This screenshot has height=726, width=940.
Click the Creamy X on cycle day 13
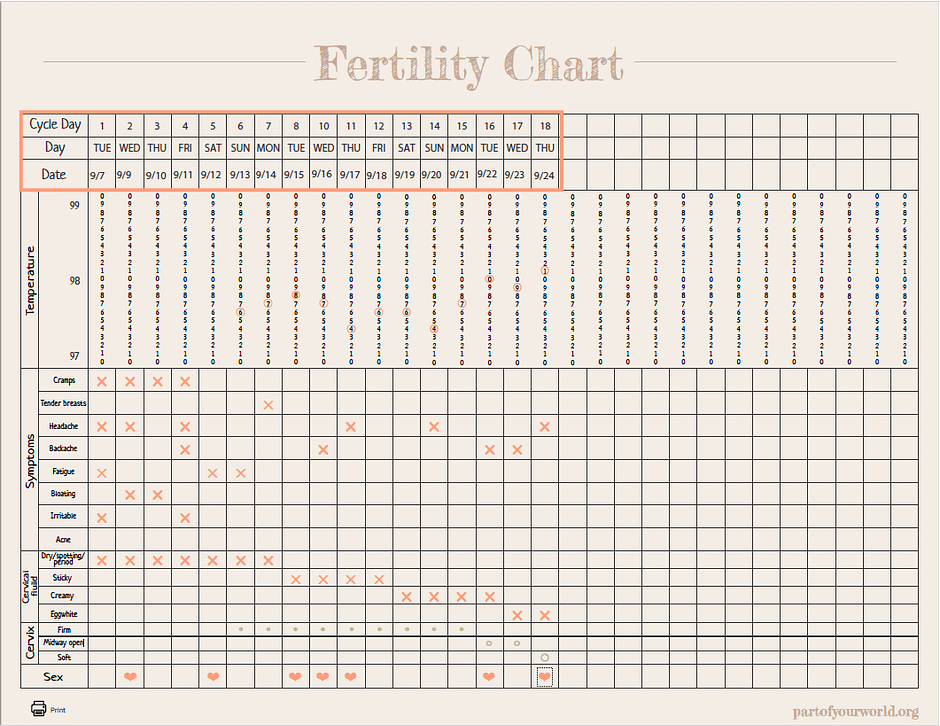(406, 597)
